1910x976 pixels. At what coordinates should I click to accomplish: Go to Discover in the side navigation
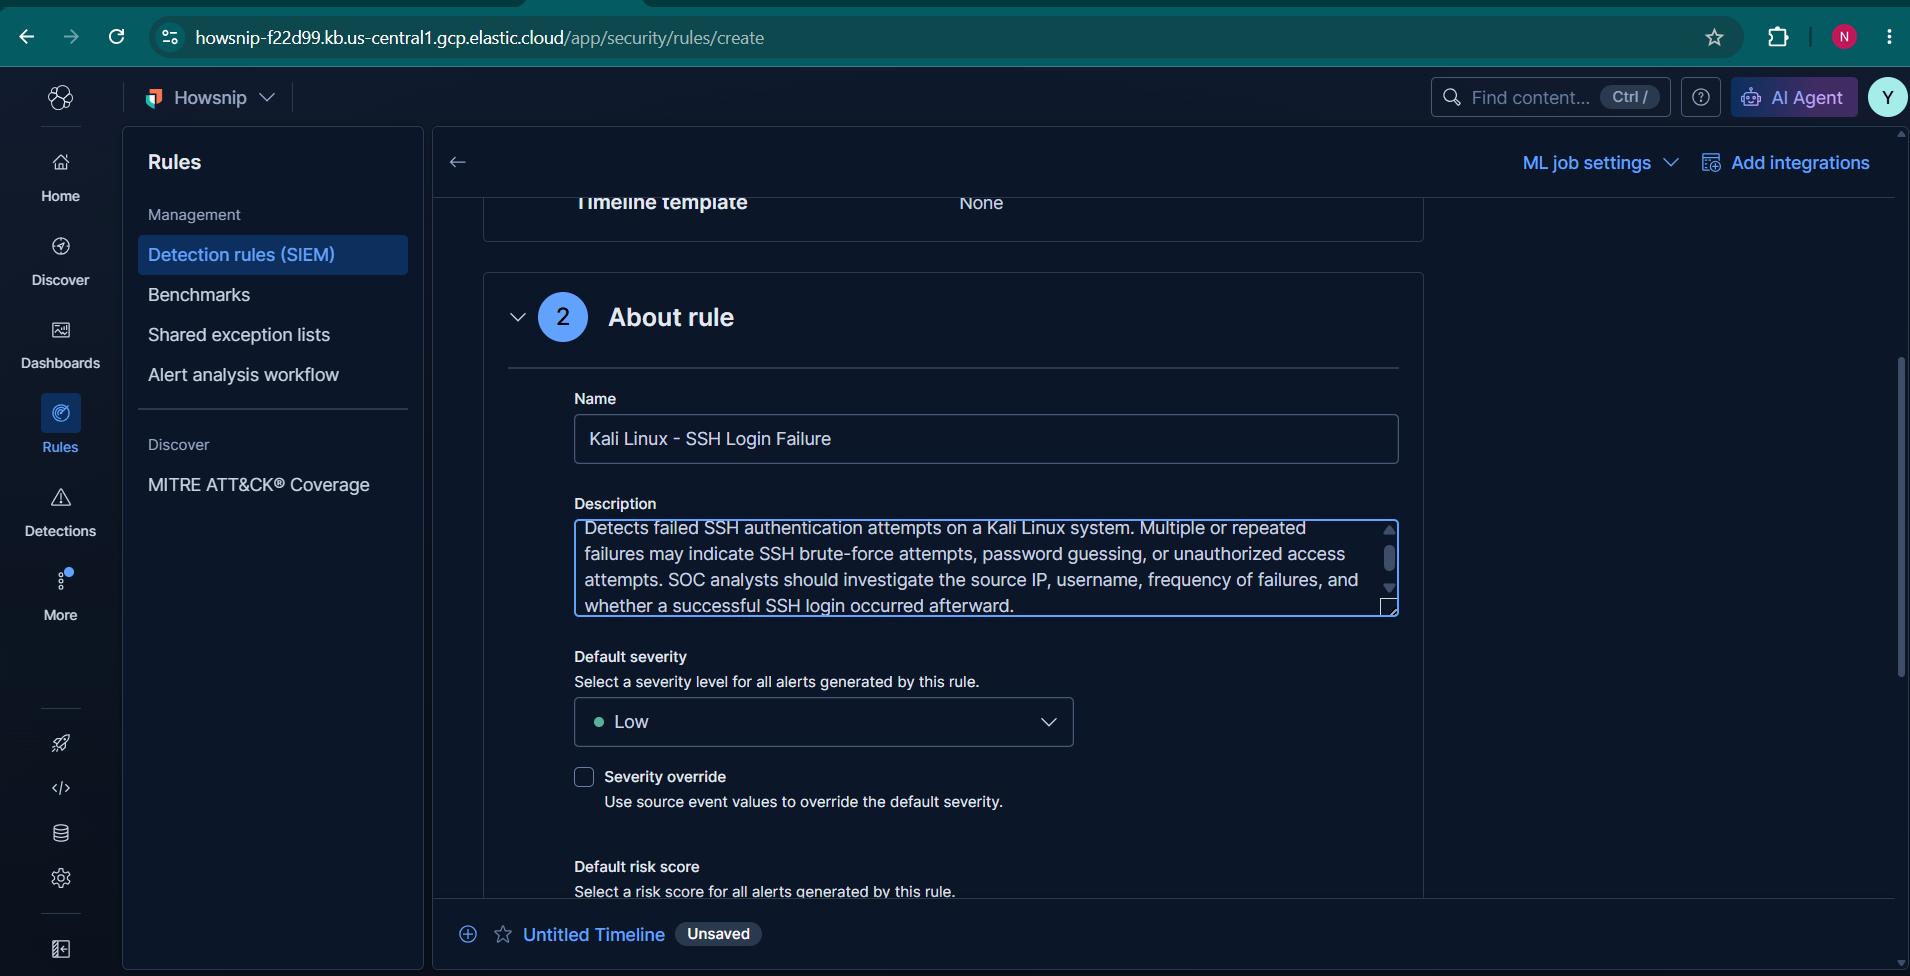pyautogui.click(x=61, y=260)
